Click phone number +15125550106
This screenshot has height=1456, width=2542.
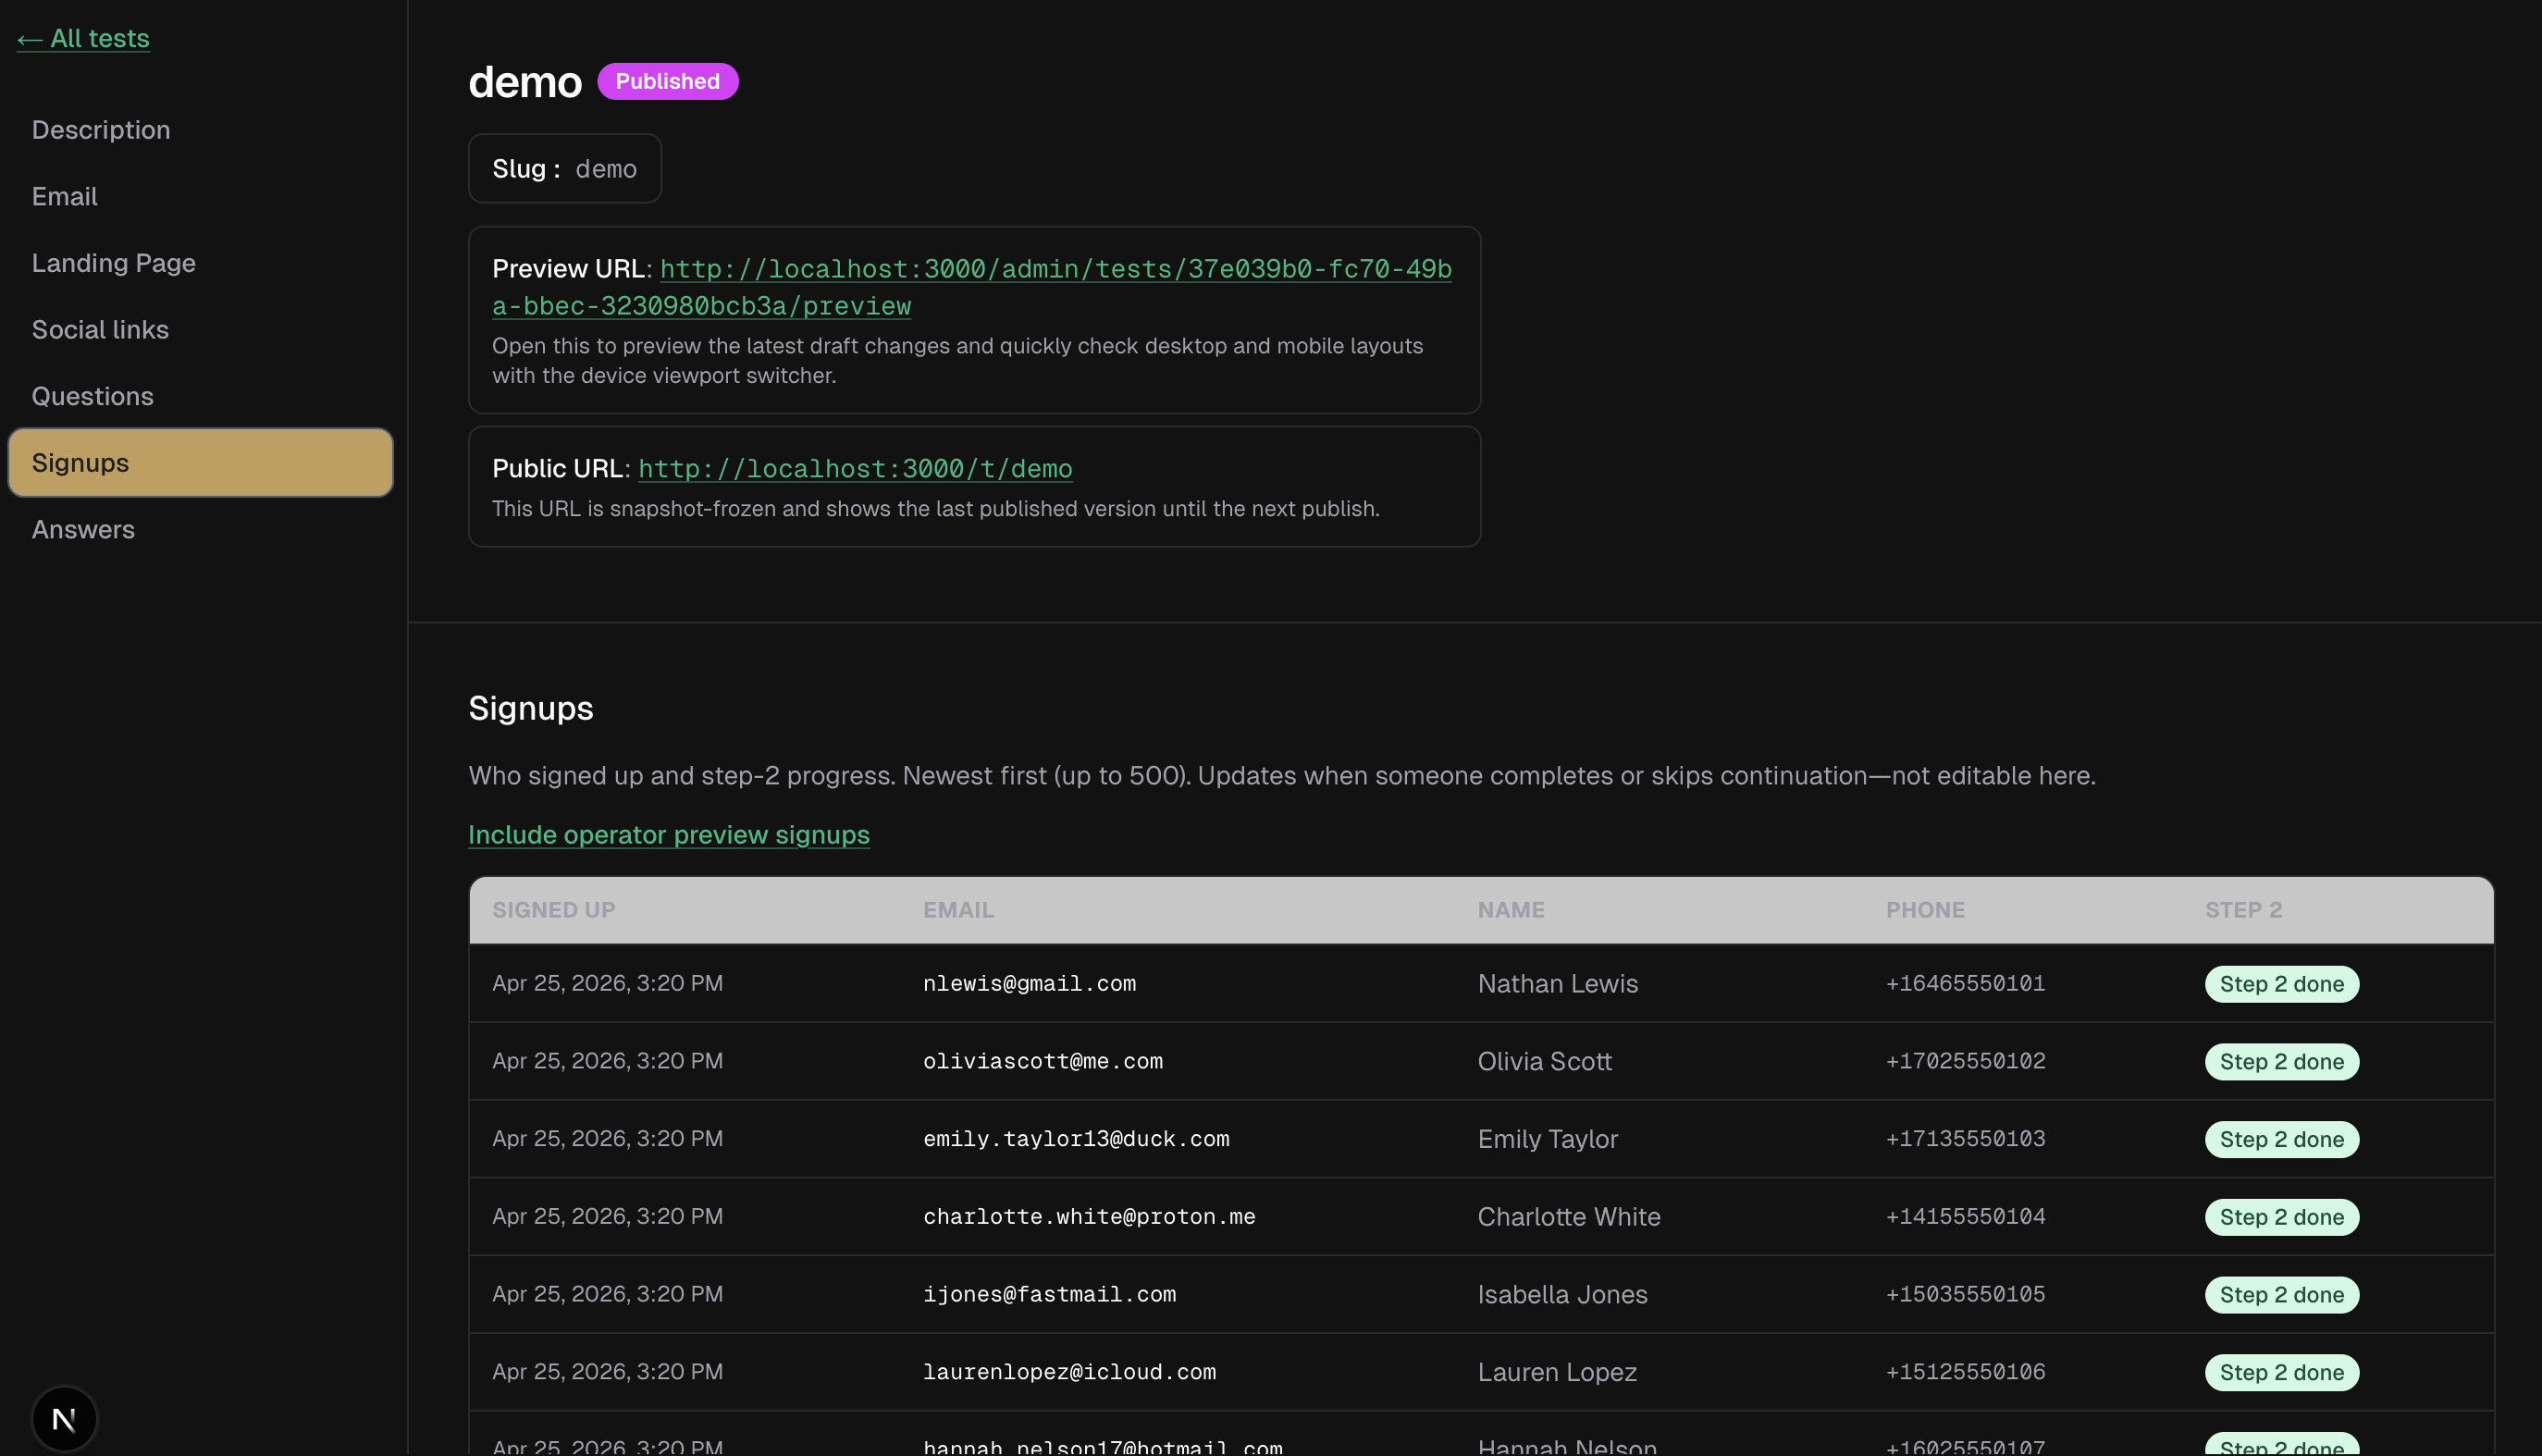click(1966, 1372)
